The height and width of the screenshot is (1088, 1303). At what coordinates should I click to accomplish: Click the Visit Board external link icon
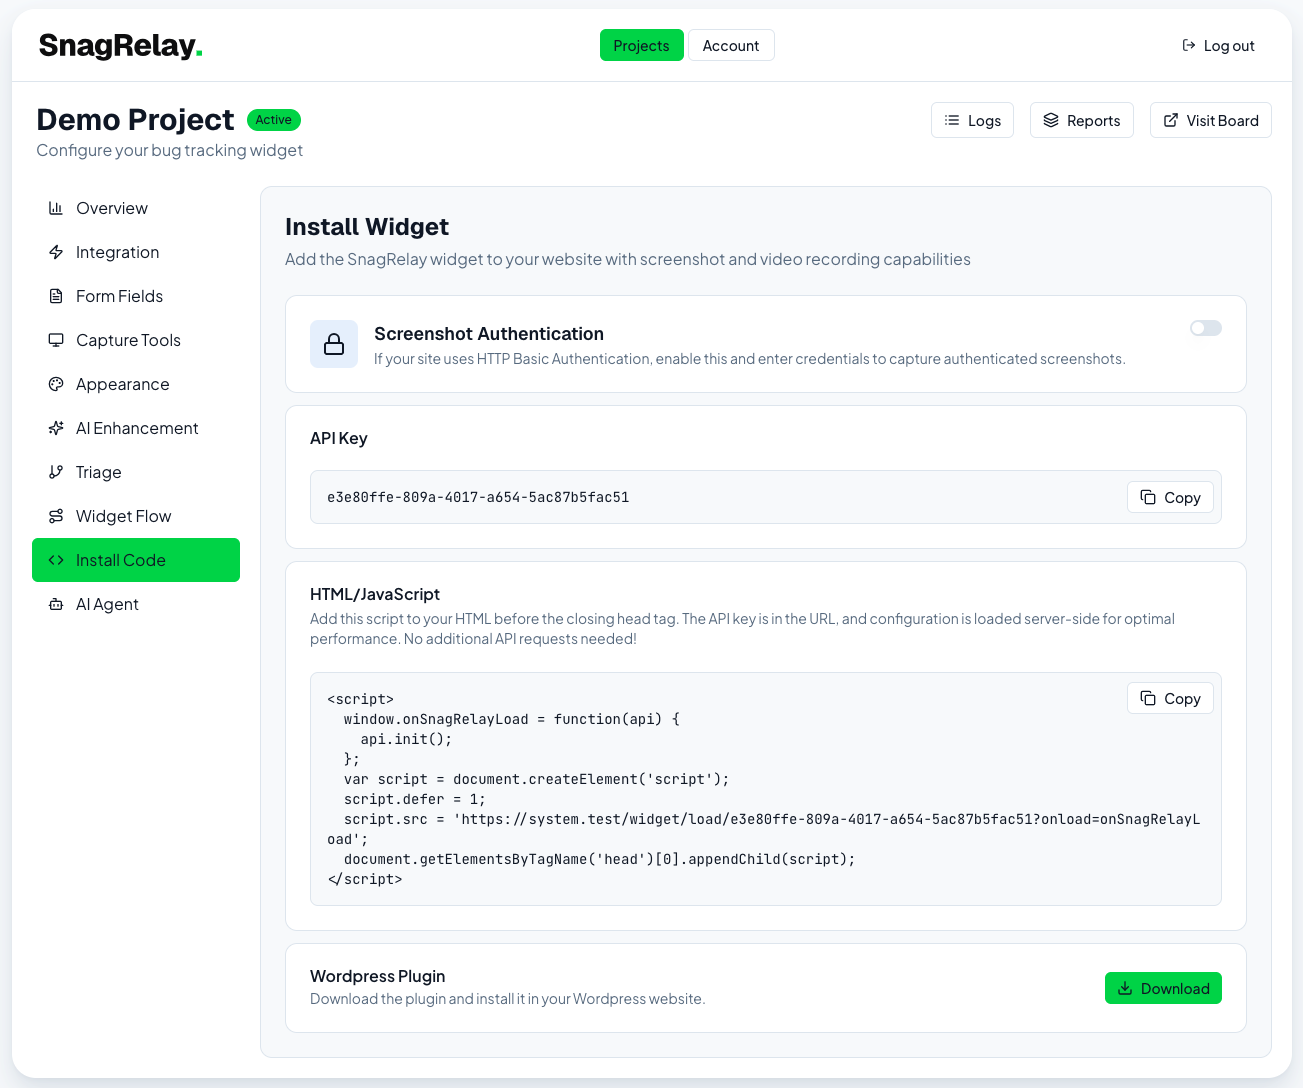point(1171,120)
